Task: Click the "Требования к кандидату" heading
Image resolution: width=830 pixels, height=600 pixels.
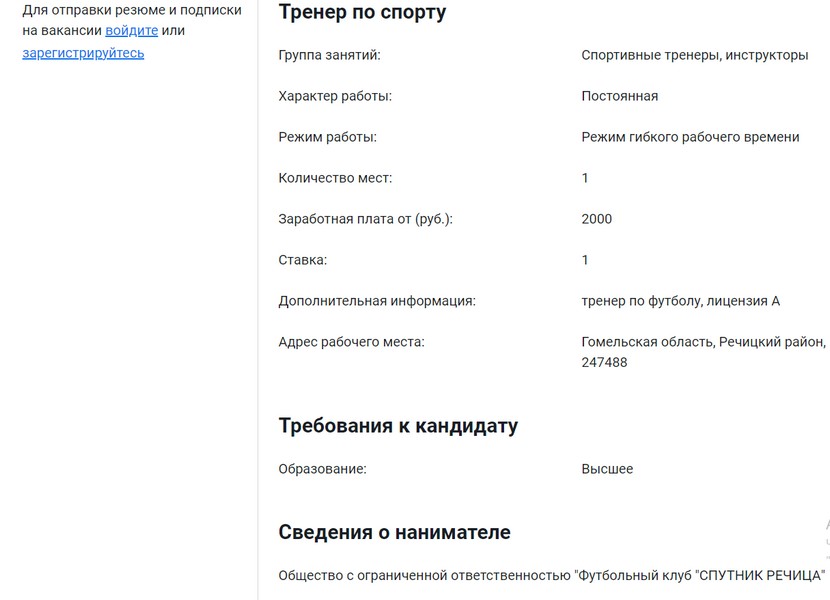Action: [x=398, y=426]
